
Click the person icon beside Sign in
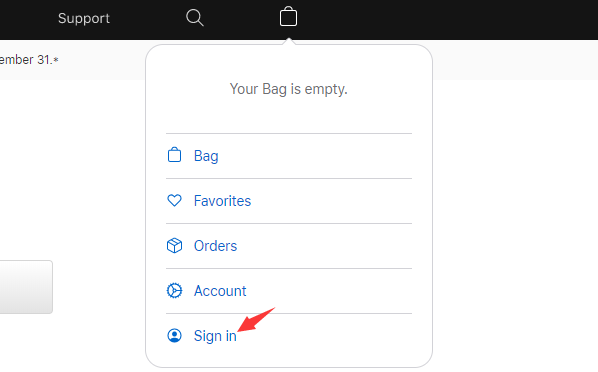coord(174,335)
